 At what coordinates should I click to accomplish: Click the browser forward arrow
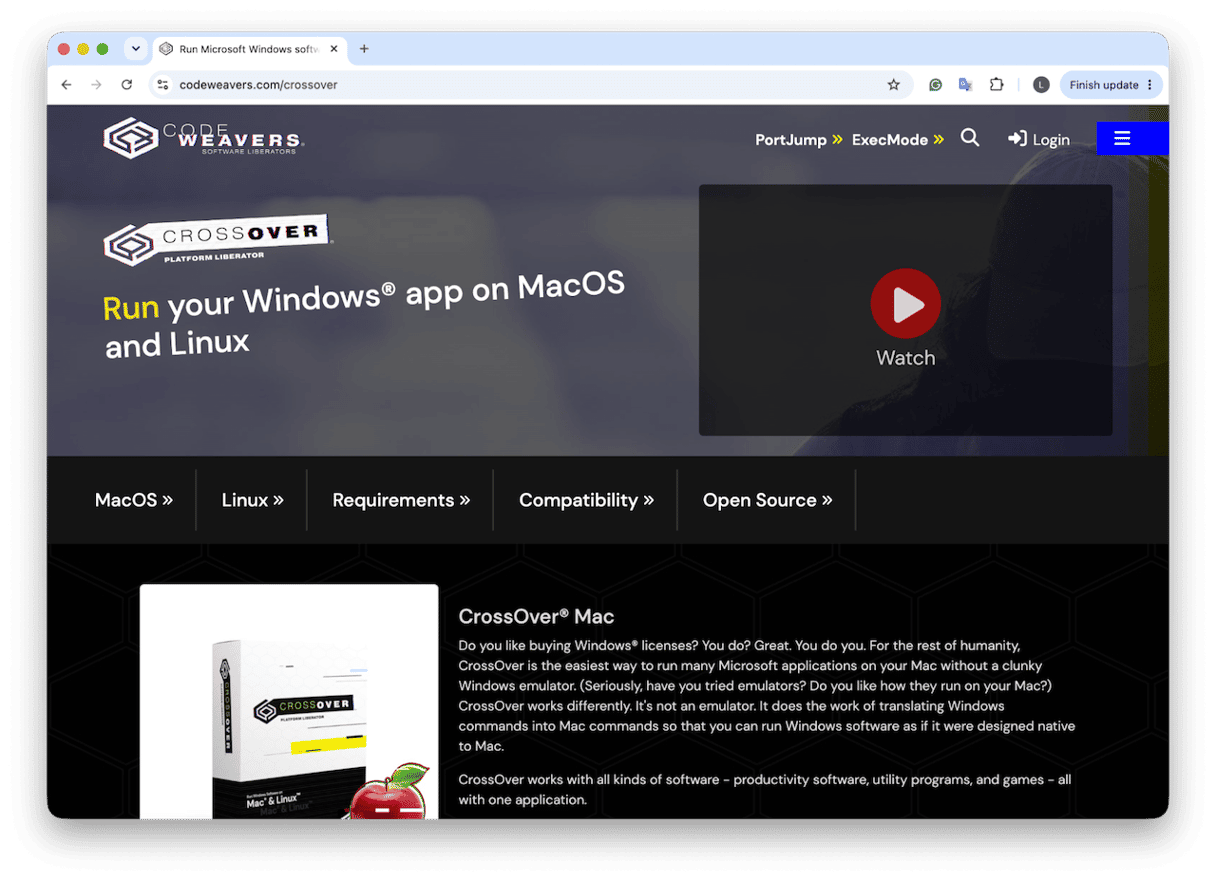[96, 85]
